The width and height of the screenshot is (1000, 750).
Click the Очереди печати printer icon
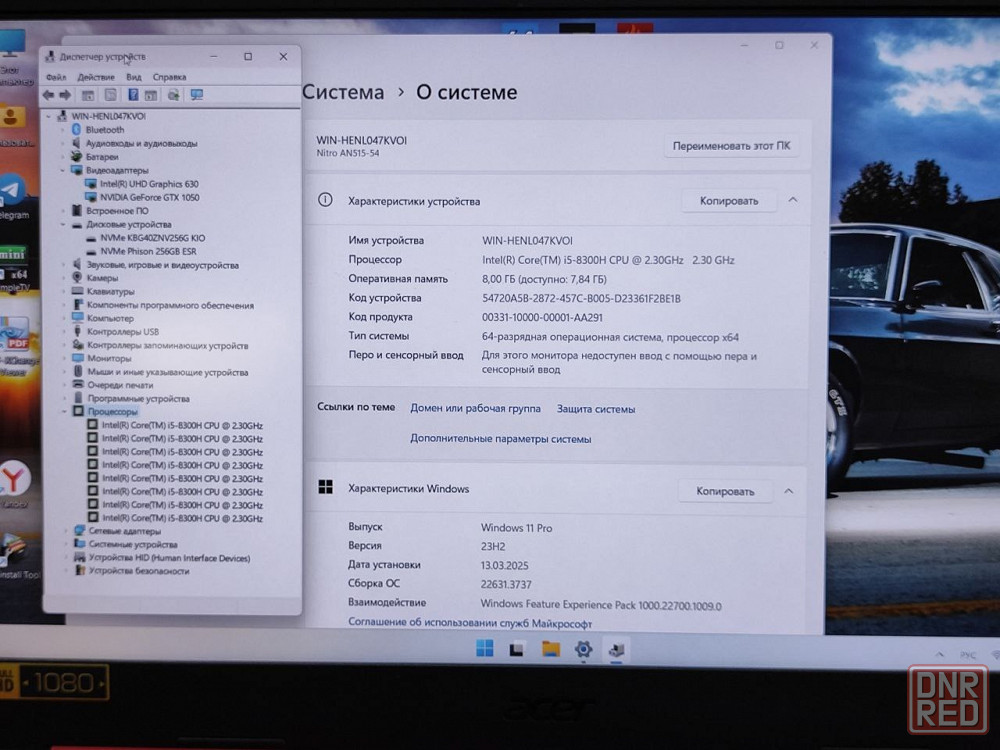[x=78, y=385]
